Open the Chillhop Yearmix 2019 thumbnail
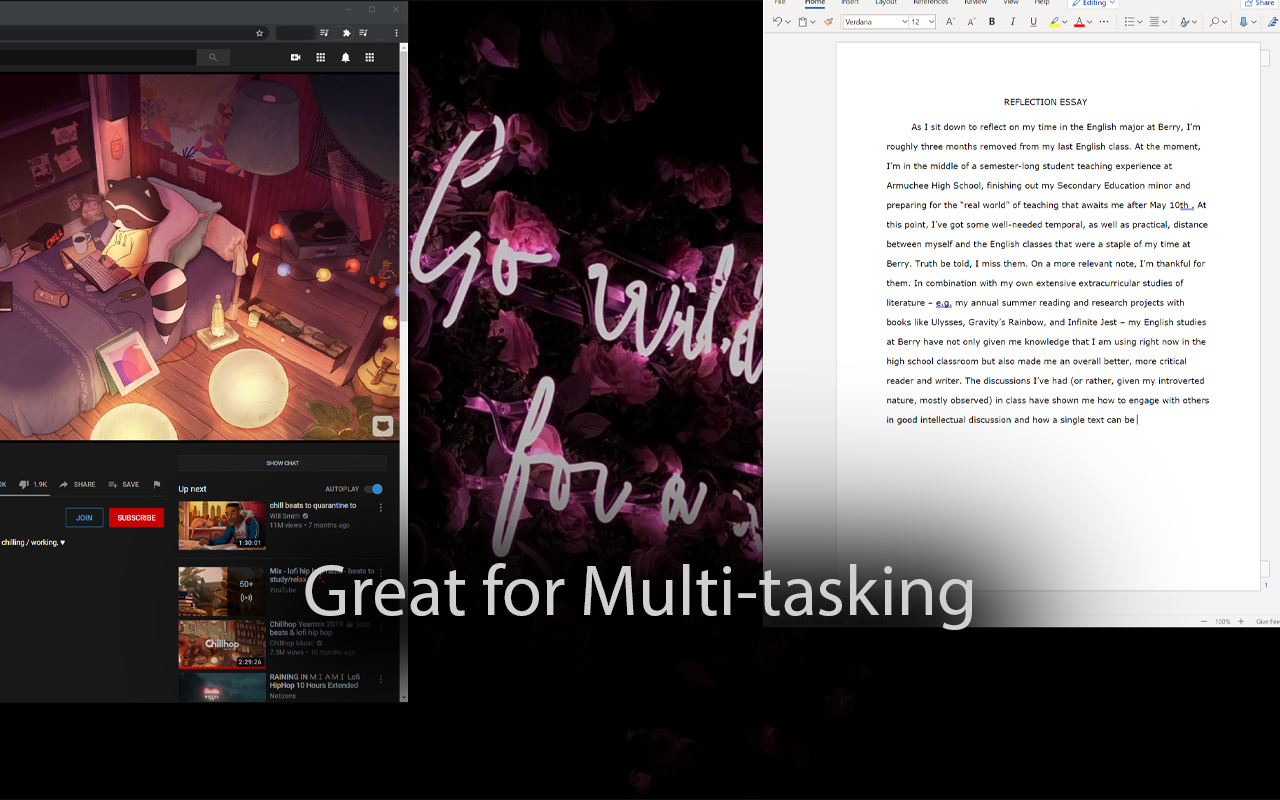 (222, 644)
